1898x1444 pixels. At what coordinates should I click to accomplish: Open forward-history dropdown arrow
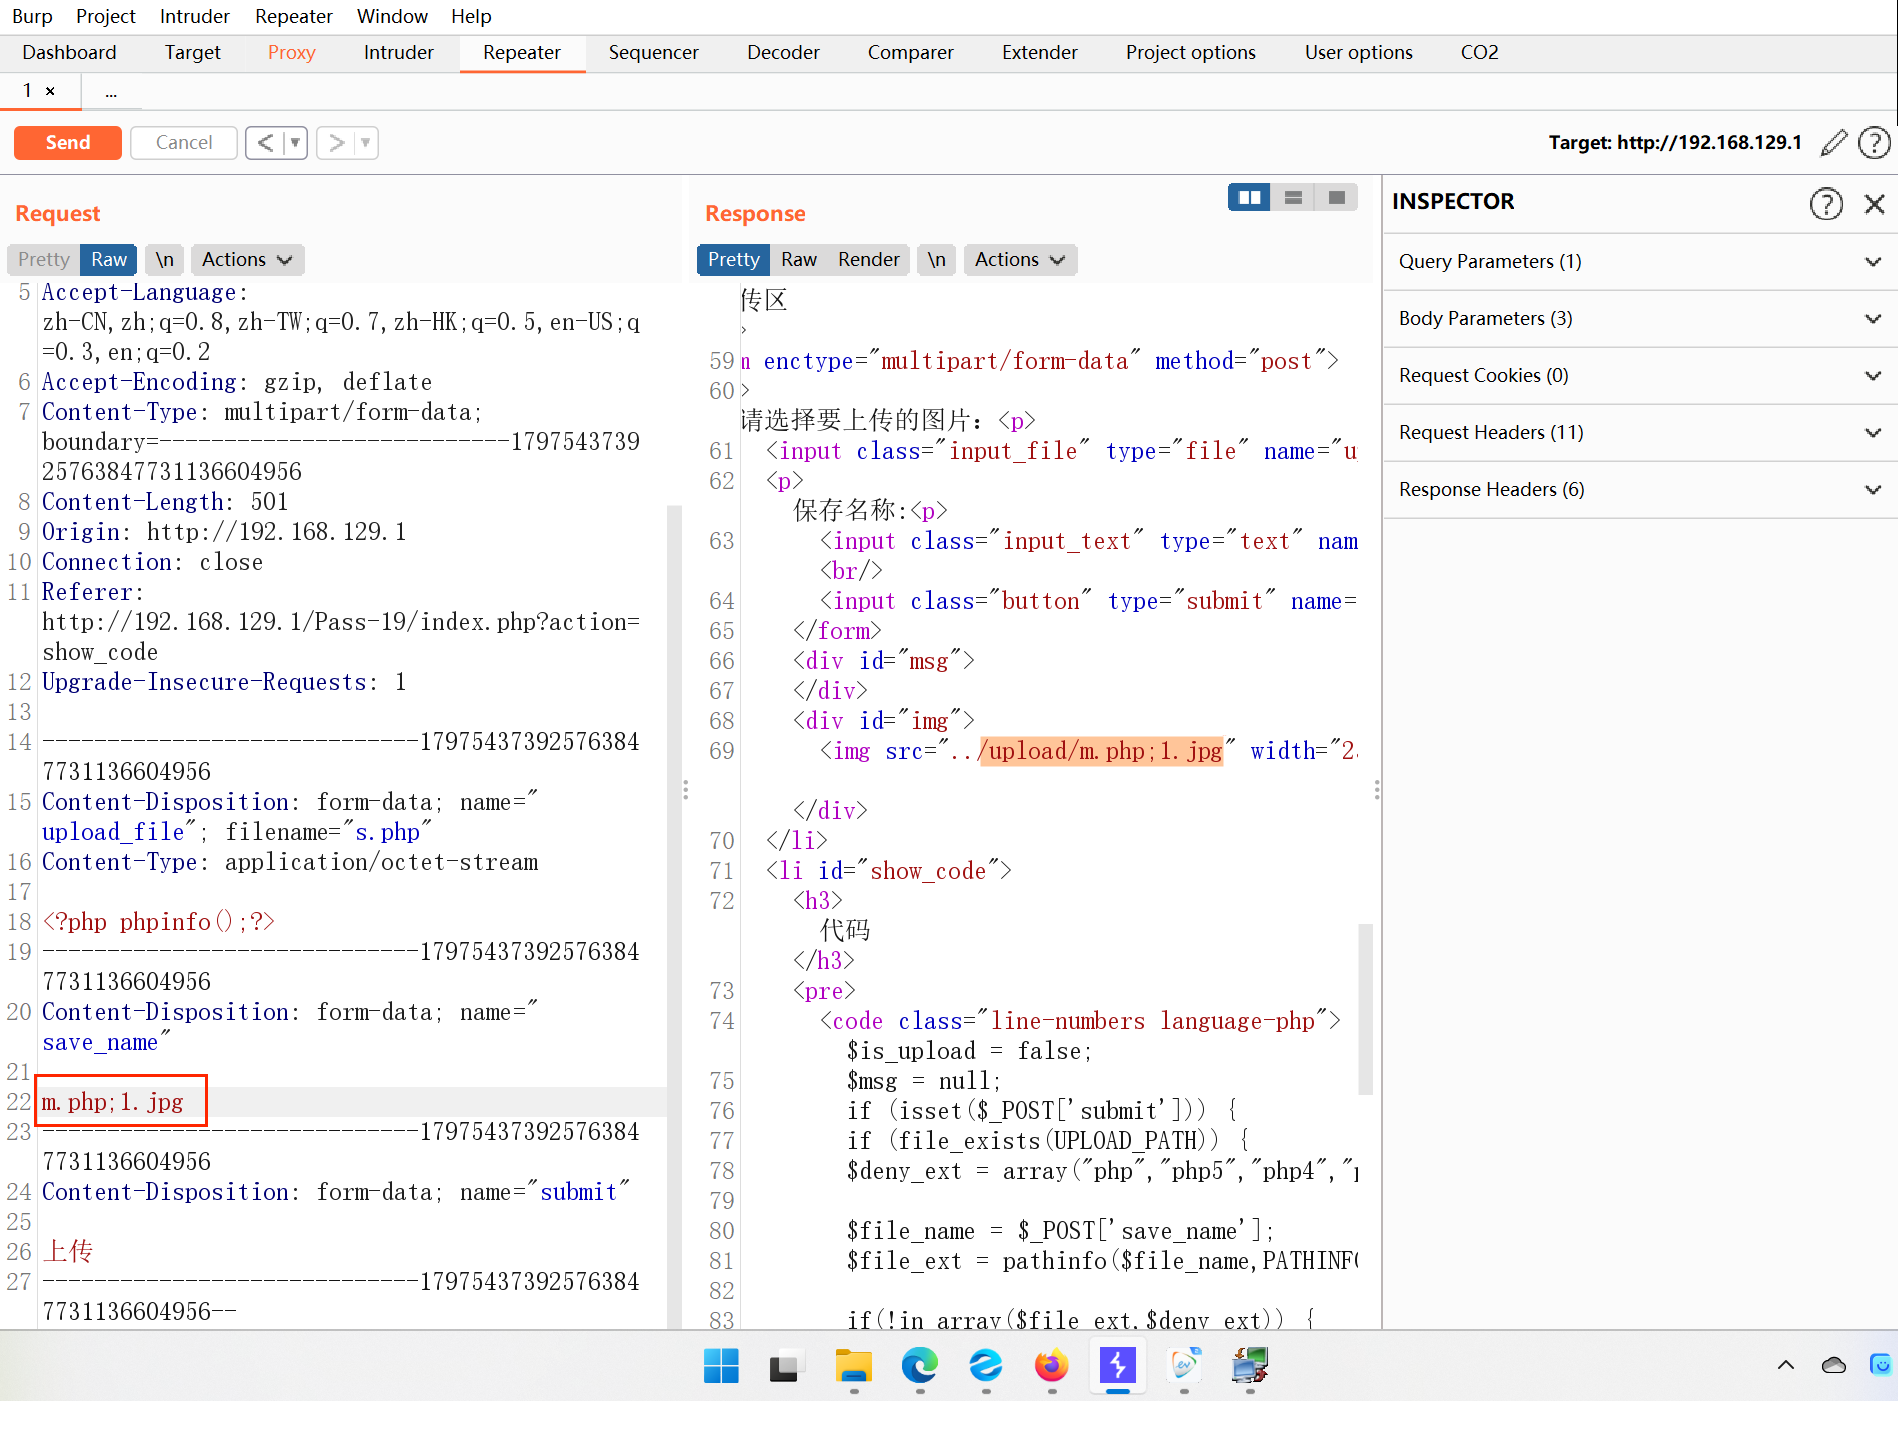(366, 143)
